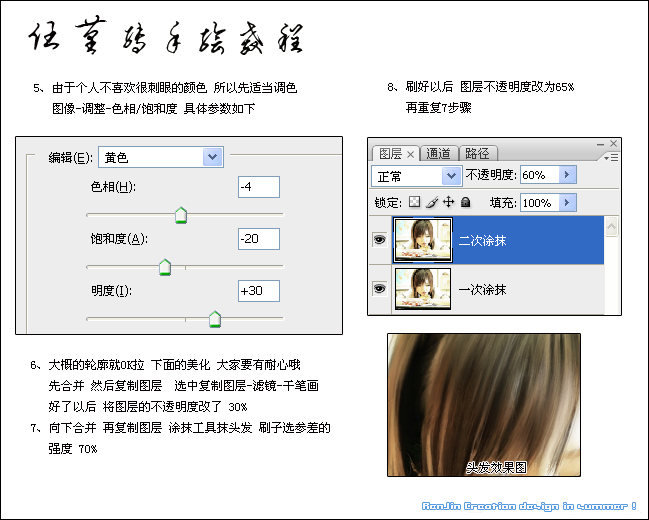Toggle the lock all padlock icon
The height and width of the screenshot is (520, 649).
466,202
